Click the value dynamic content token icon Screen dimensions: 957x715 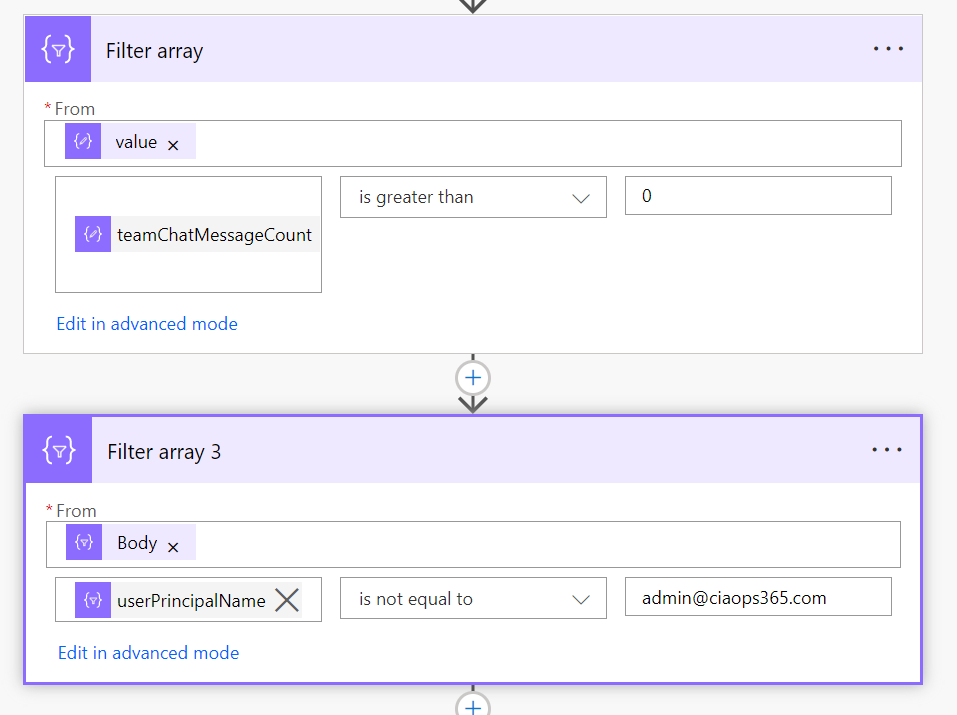83,142
